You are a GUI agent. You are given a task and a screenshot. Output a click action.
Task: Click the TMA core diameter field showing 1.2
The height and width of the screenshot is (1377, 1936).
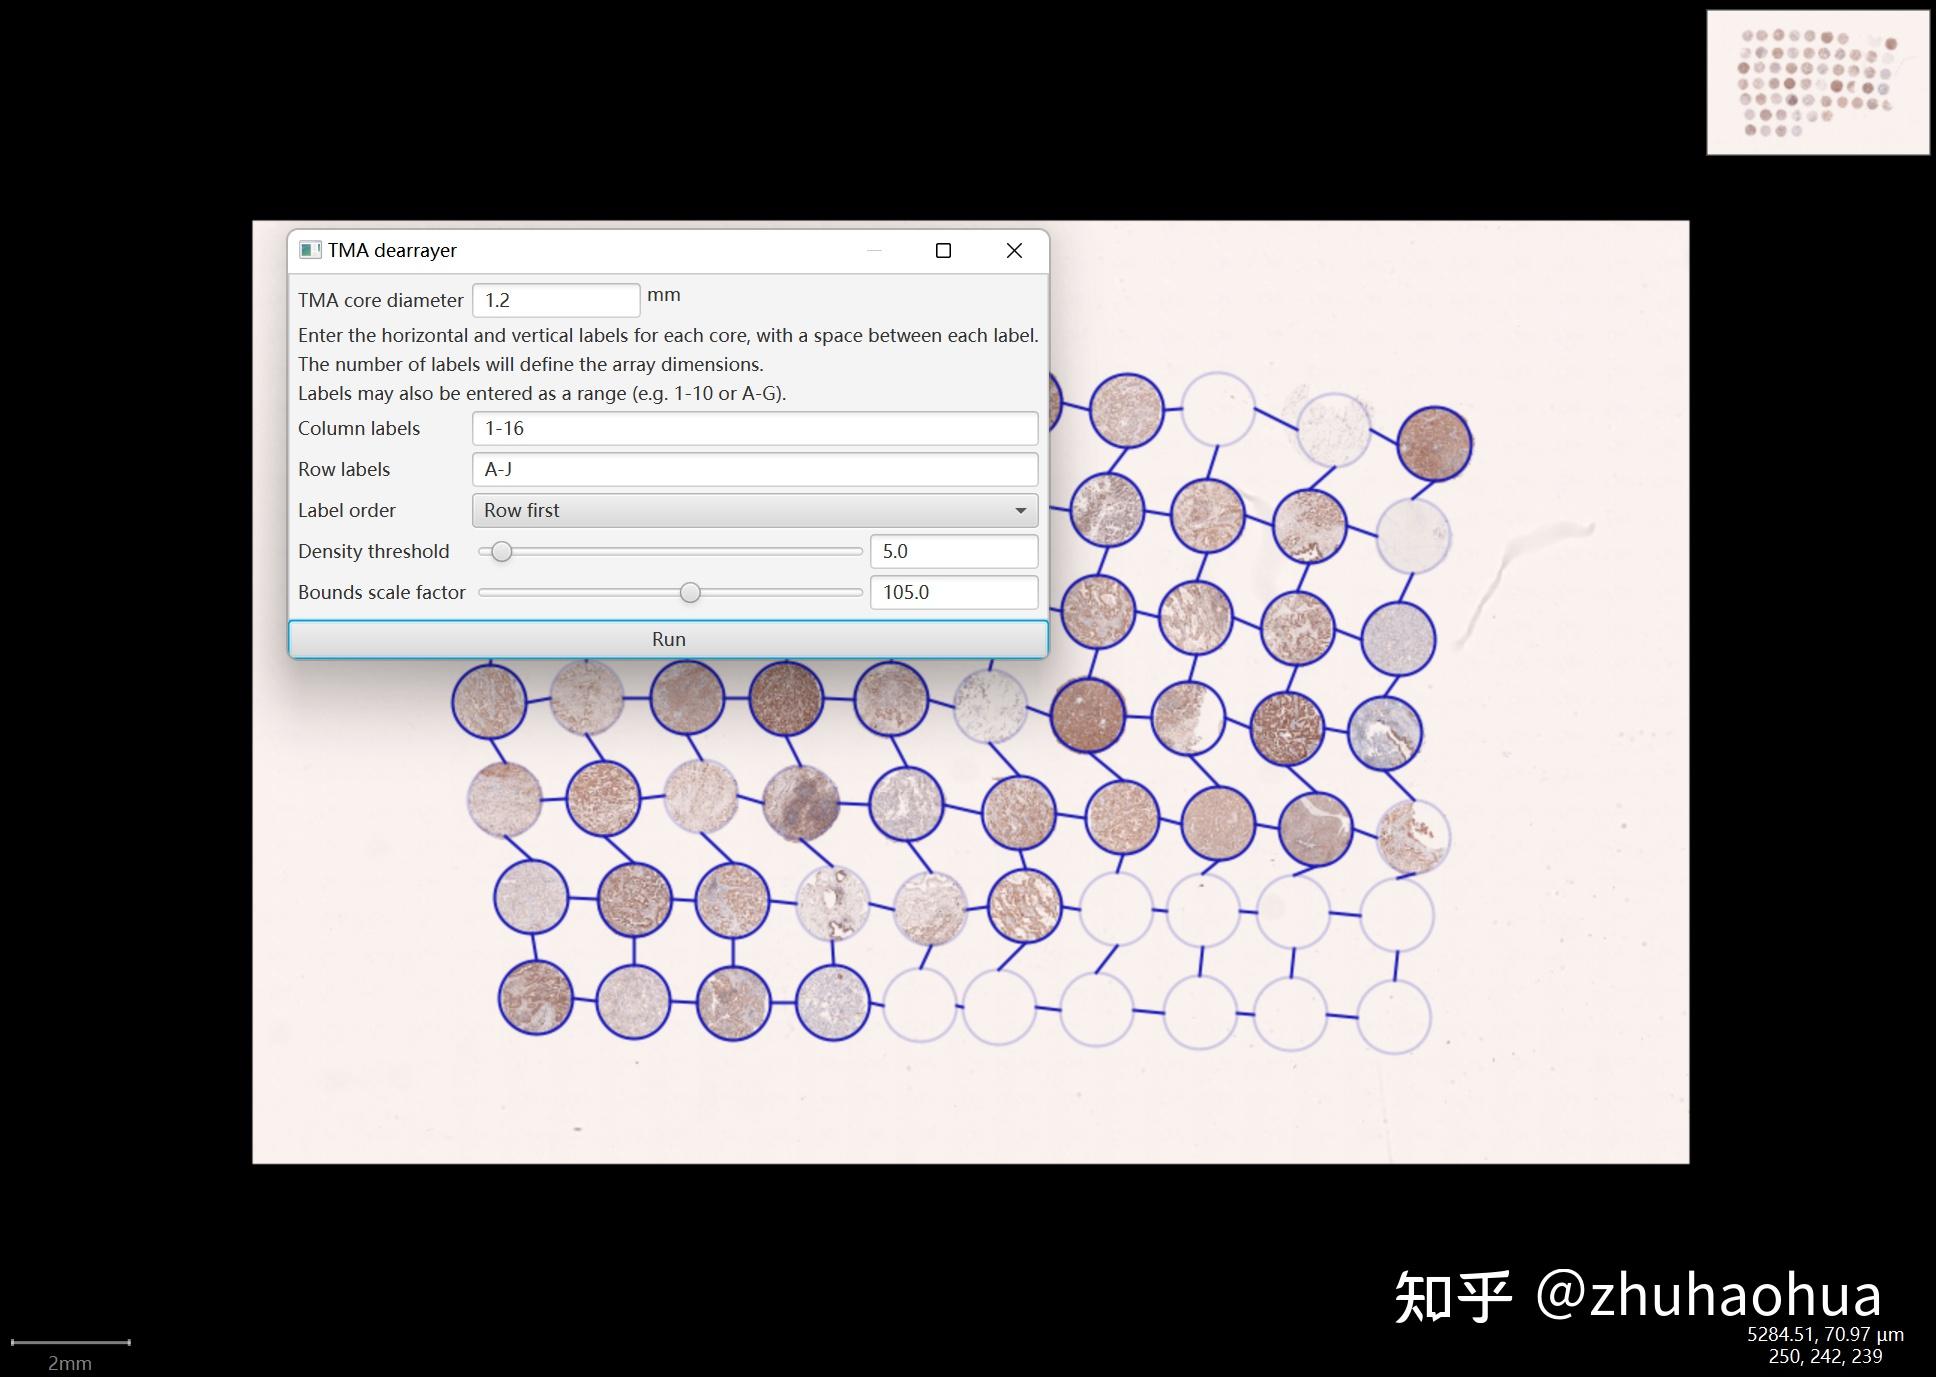[556, 299]
